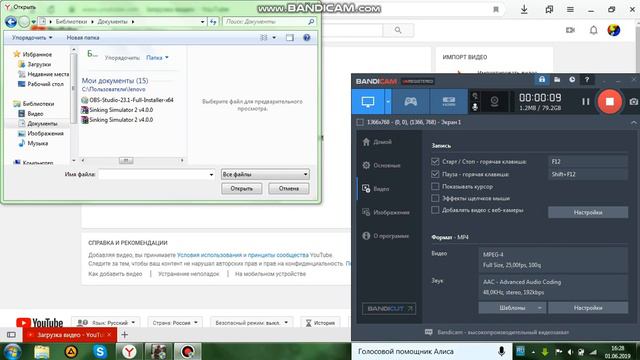Viewport: 640px width, 360px height.
Task: Open Настройки button in Запись section
Action: pos(588,212)
